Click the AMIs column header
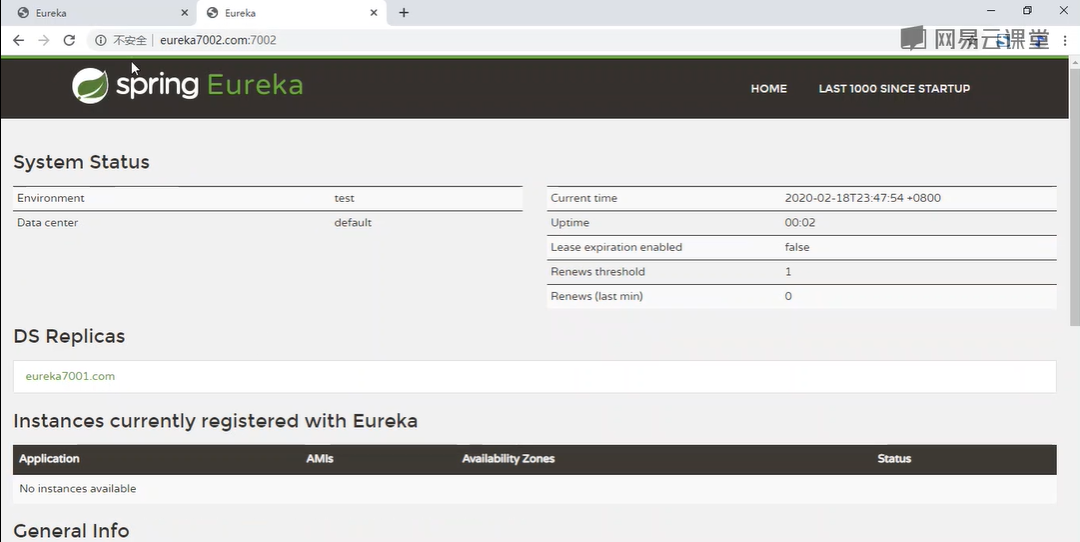The image size is (1080, 542). tap(320, 459)
